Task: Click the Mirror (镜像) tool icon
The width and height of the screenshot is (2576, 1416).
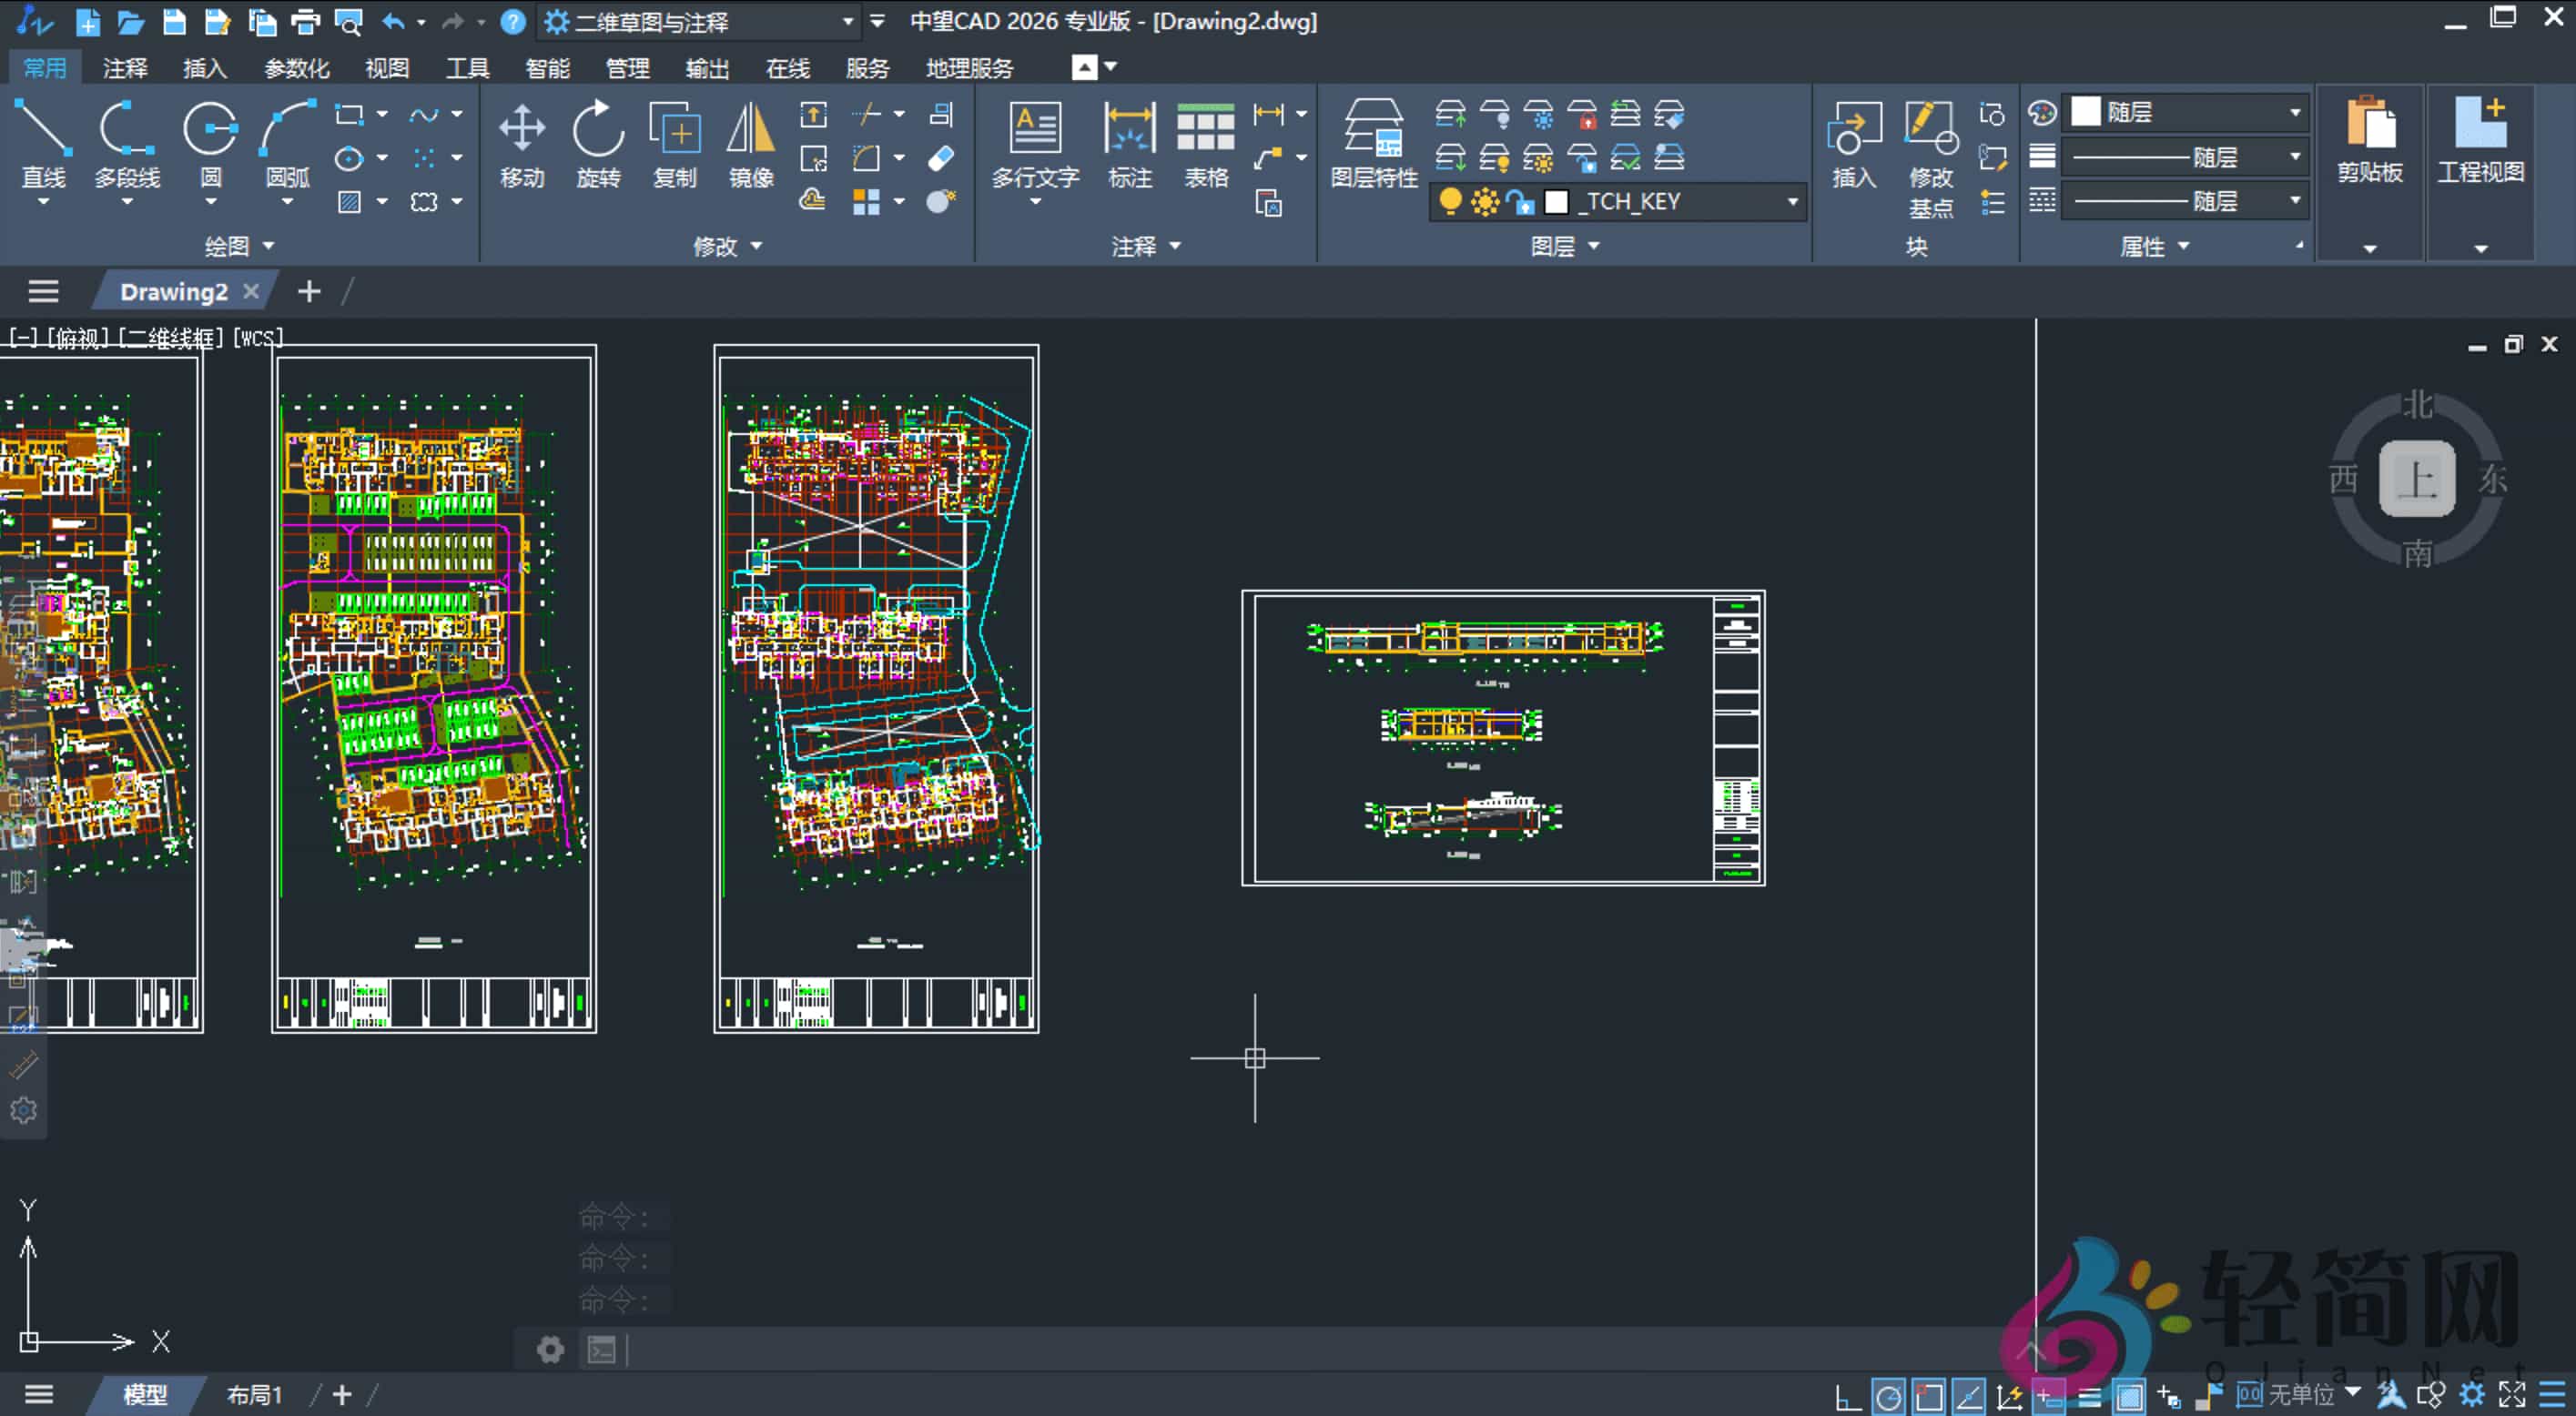Action: (750, 130)
